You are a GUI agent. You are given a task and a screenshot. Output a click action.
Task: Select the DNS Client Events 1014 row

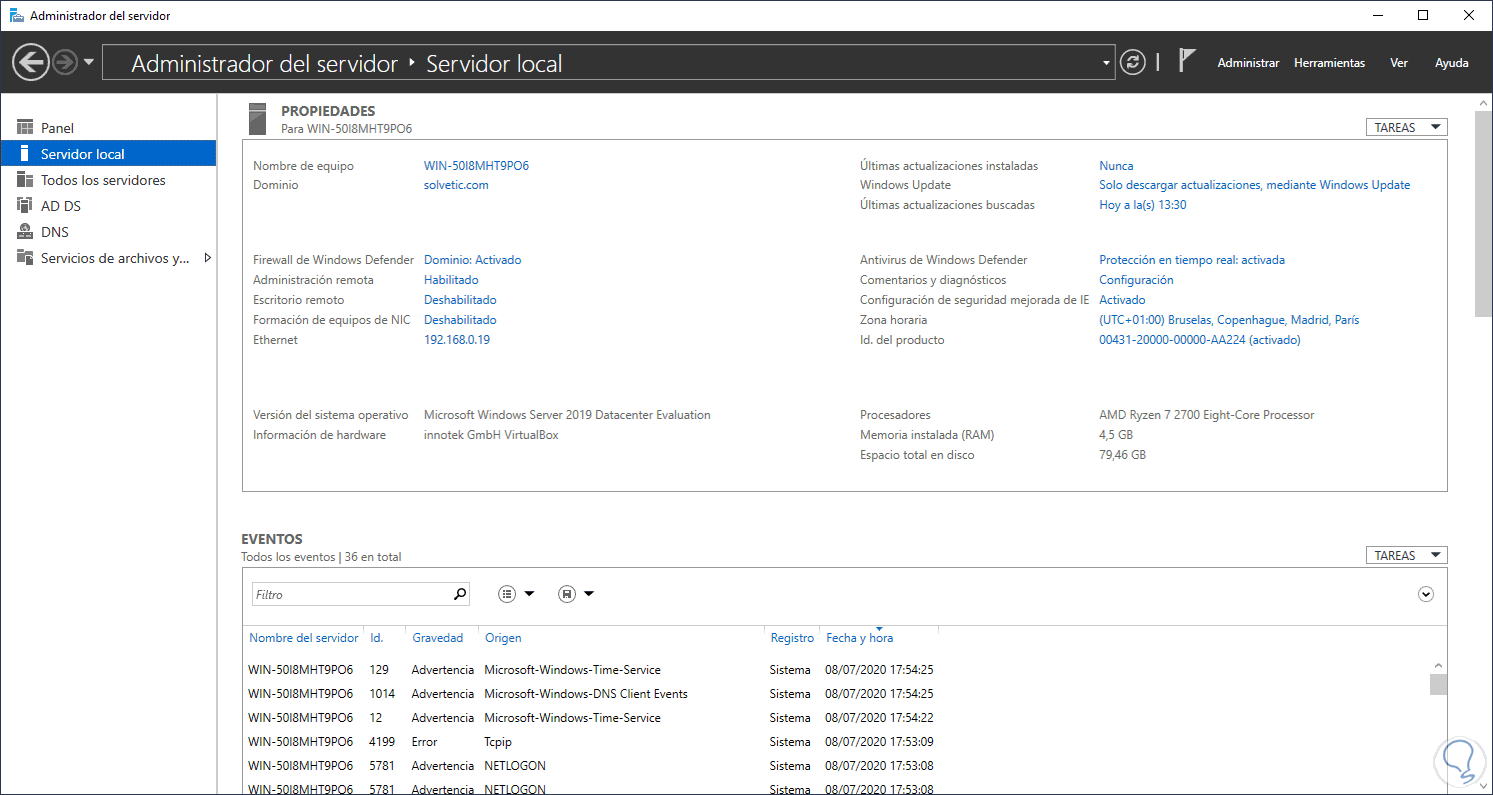[x=591, y=694]
